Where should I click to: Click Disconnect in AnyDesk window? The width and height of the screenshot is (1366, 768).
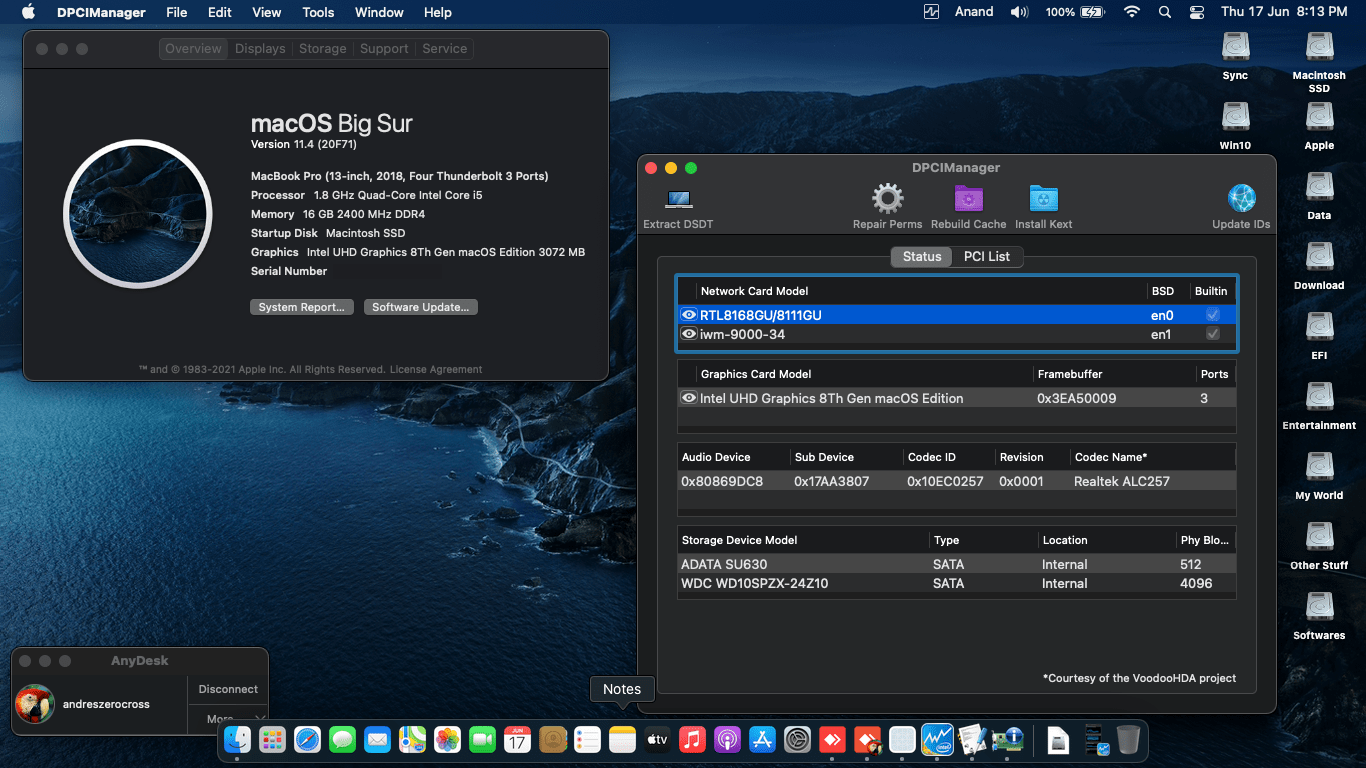tap(228, 689)
